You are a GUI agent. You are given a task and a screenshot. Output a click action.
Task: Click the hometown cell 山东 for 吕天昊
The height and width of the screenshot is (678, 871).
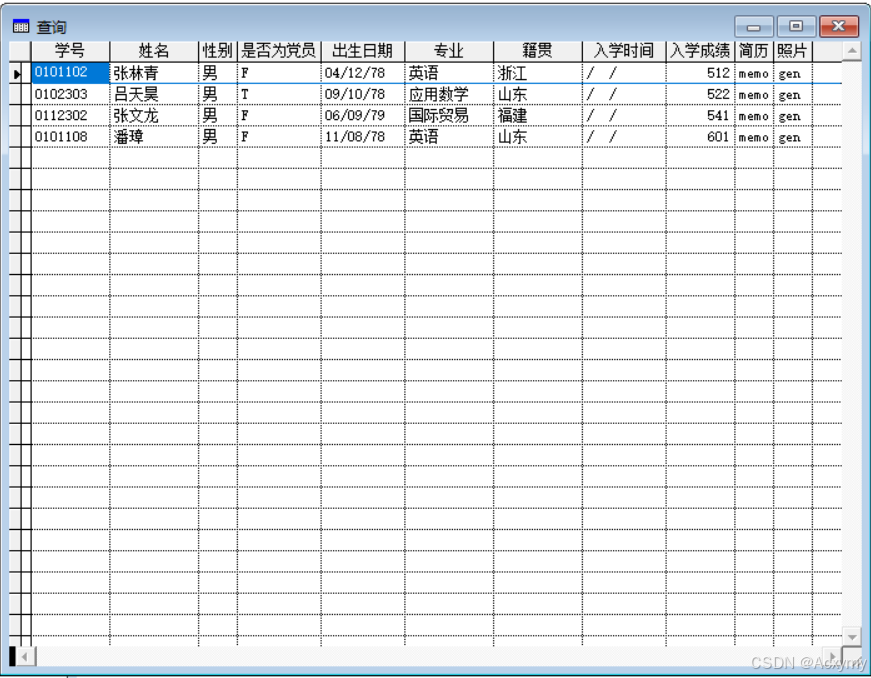538,94
